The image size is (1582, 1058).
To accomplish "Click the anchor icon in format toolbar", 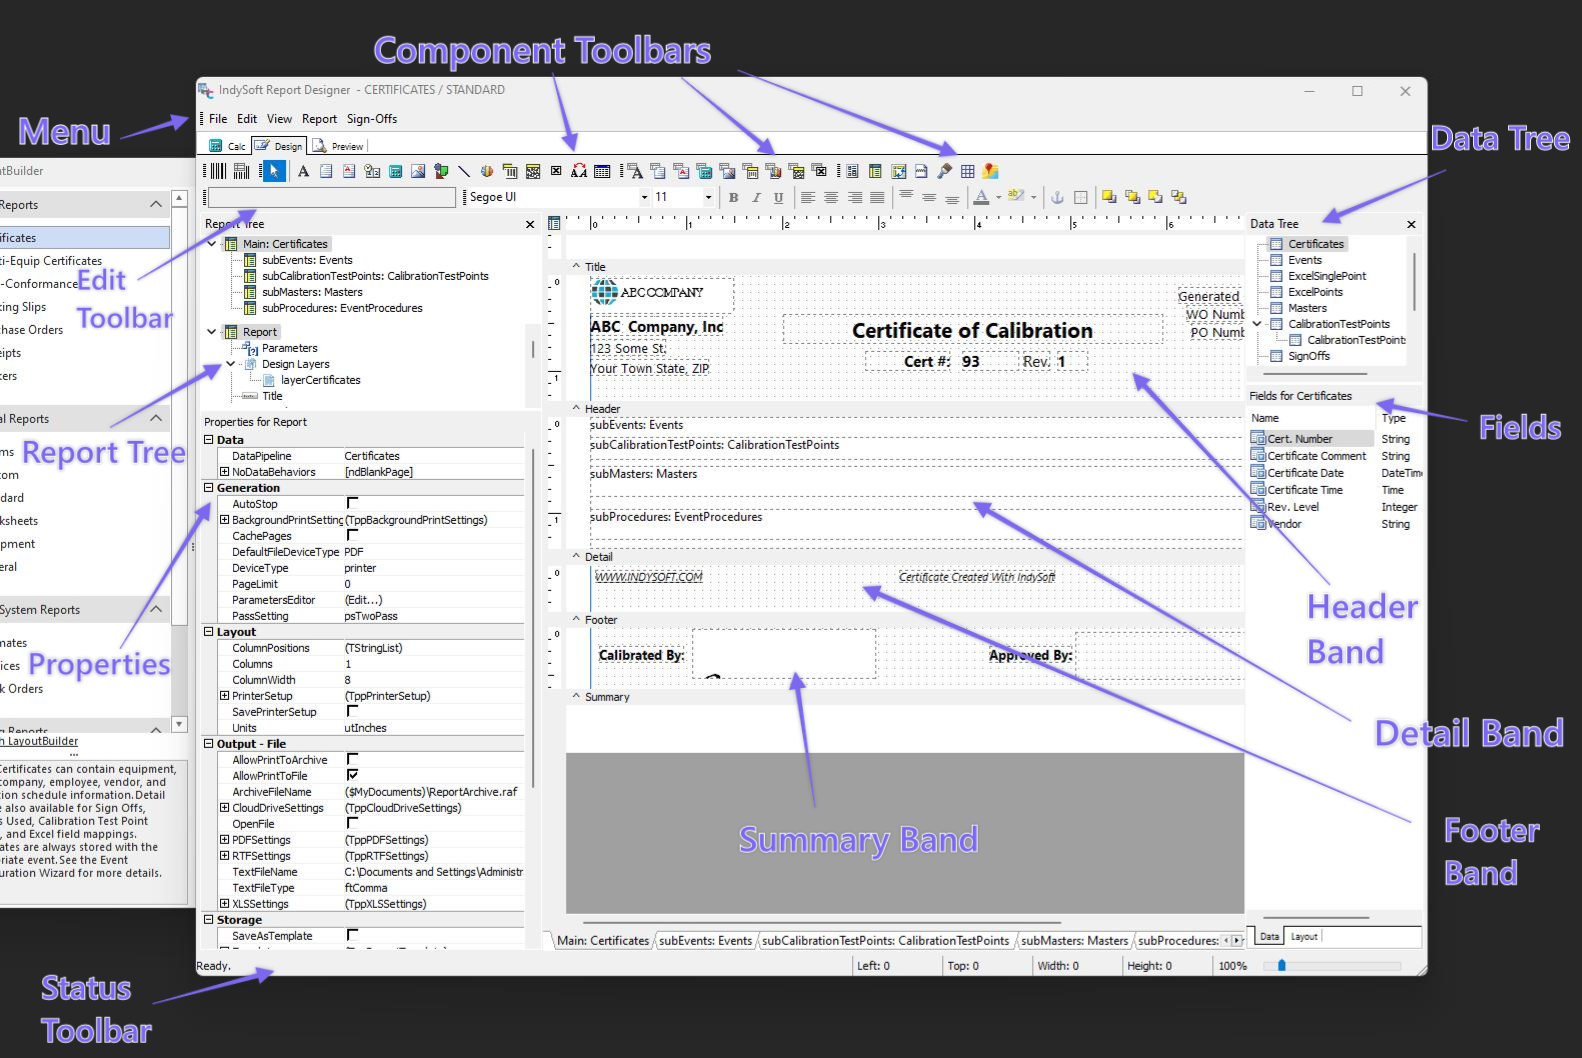I will point(1056,198).
